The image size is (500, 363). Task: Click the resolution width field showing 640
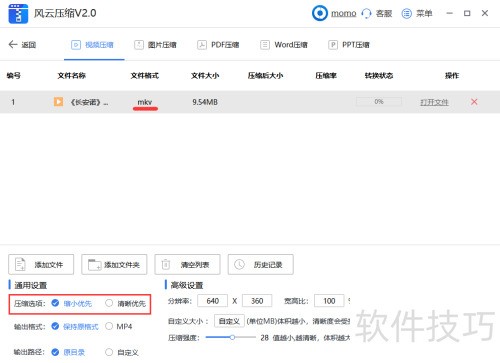213,301
